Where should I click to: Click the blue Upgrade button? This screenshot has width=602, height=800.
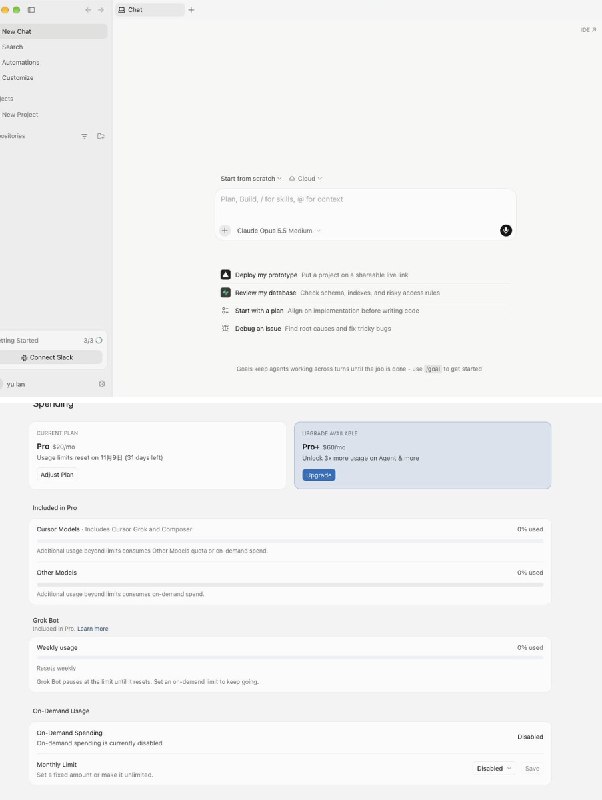(319, 475)
